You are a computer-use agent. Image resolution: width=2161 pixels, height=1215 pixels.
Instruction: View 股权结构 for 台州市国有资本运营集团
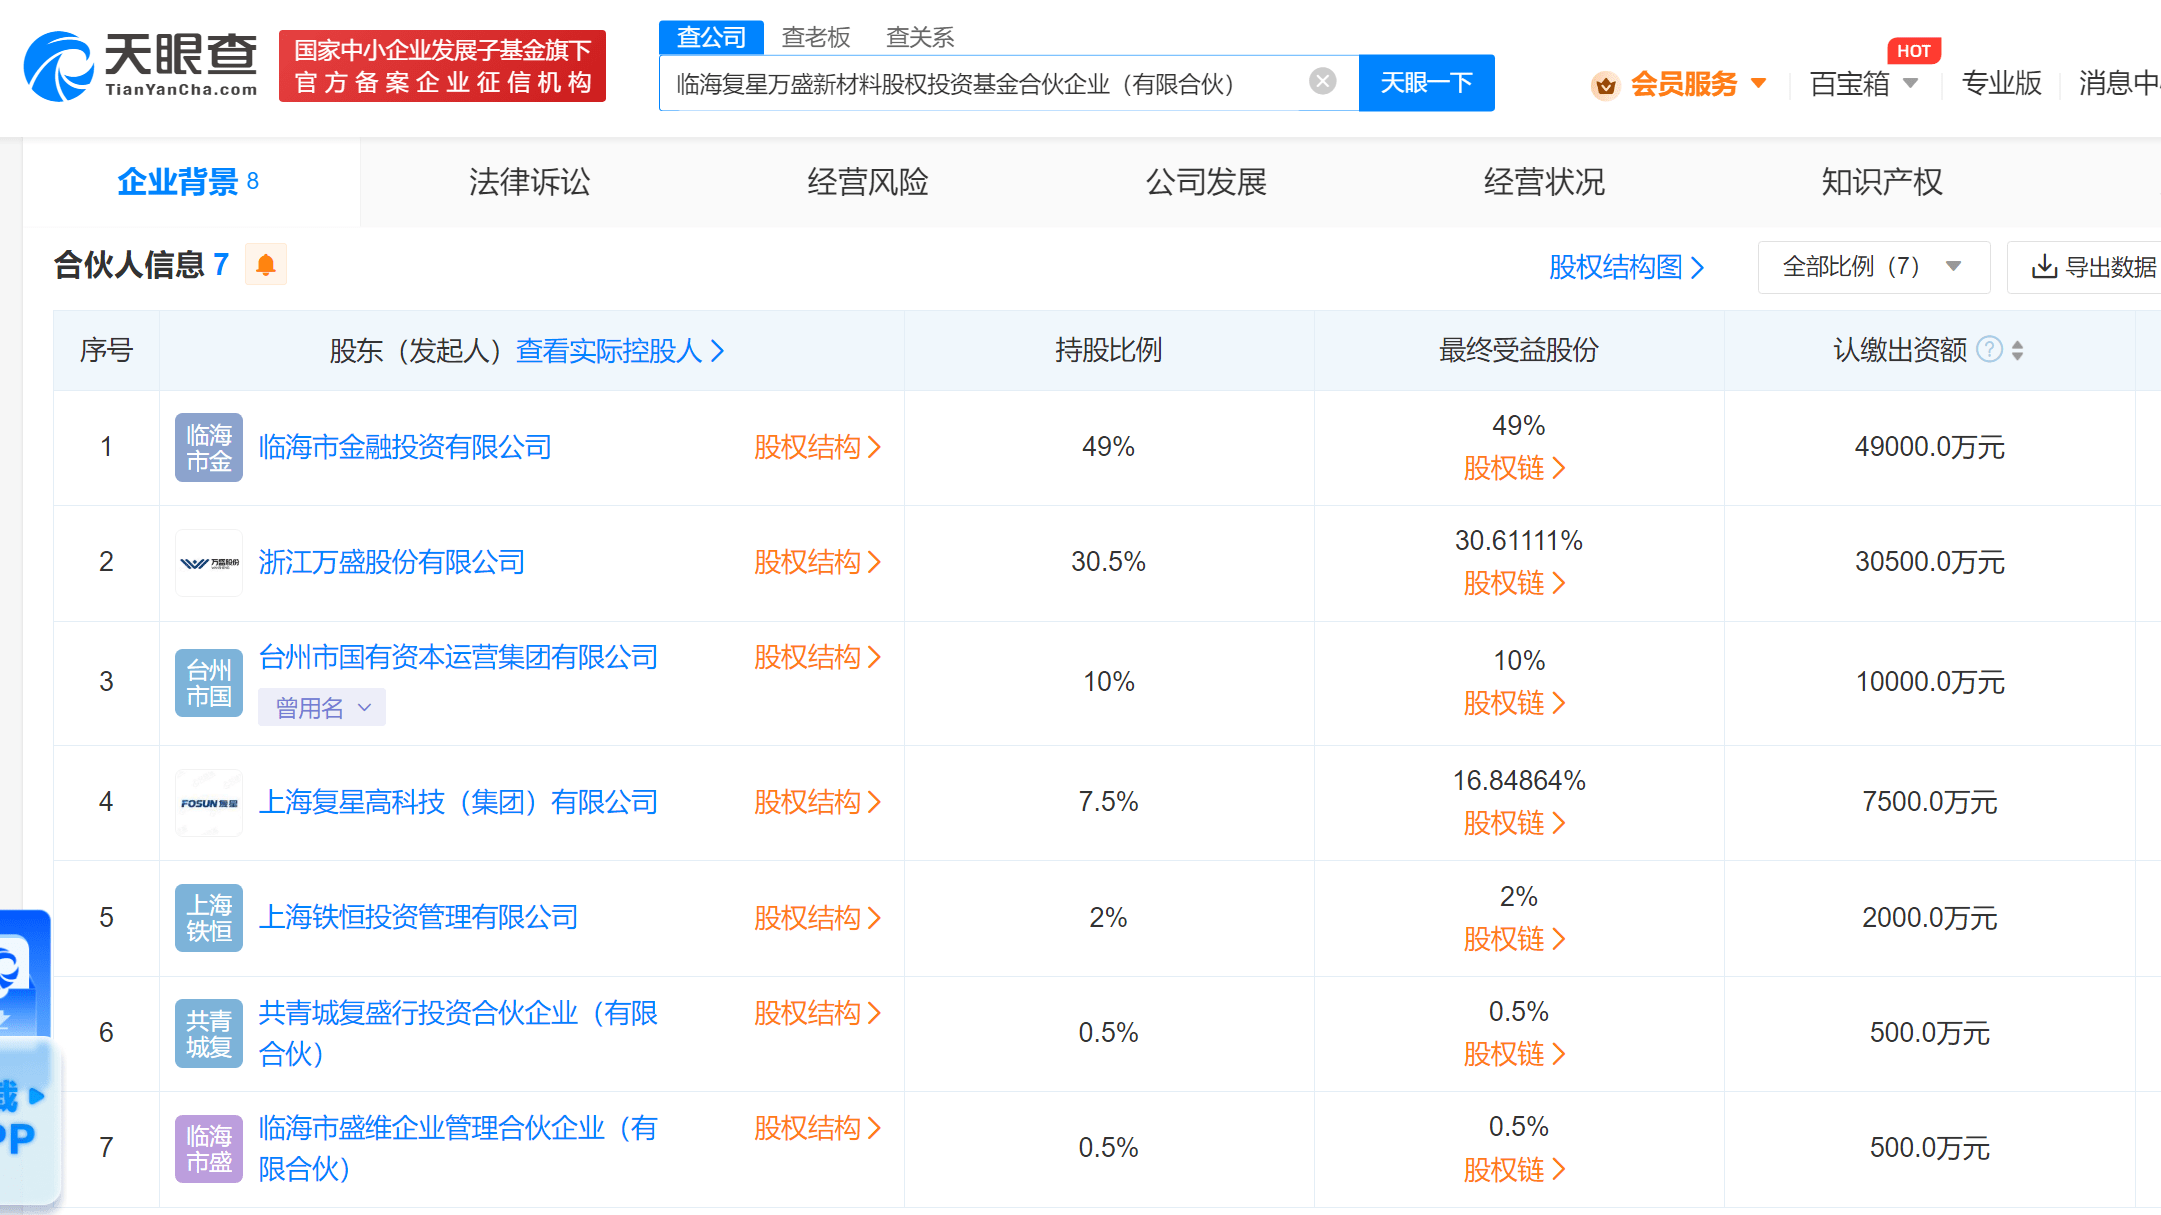tap(817, 657)
